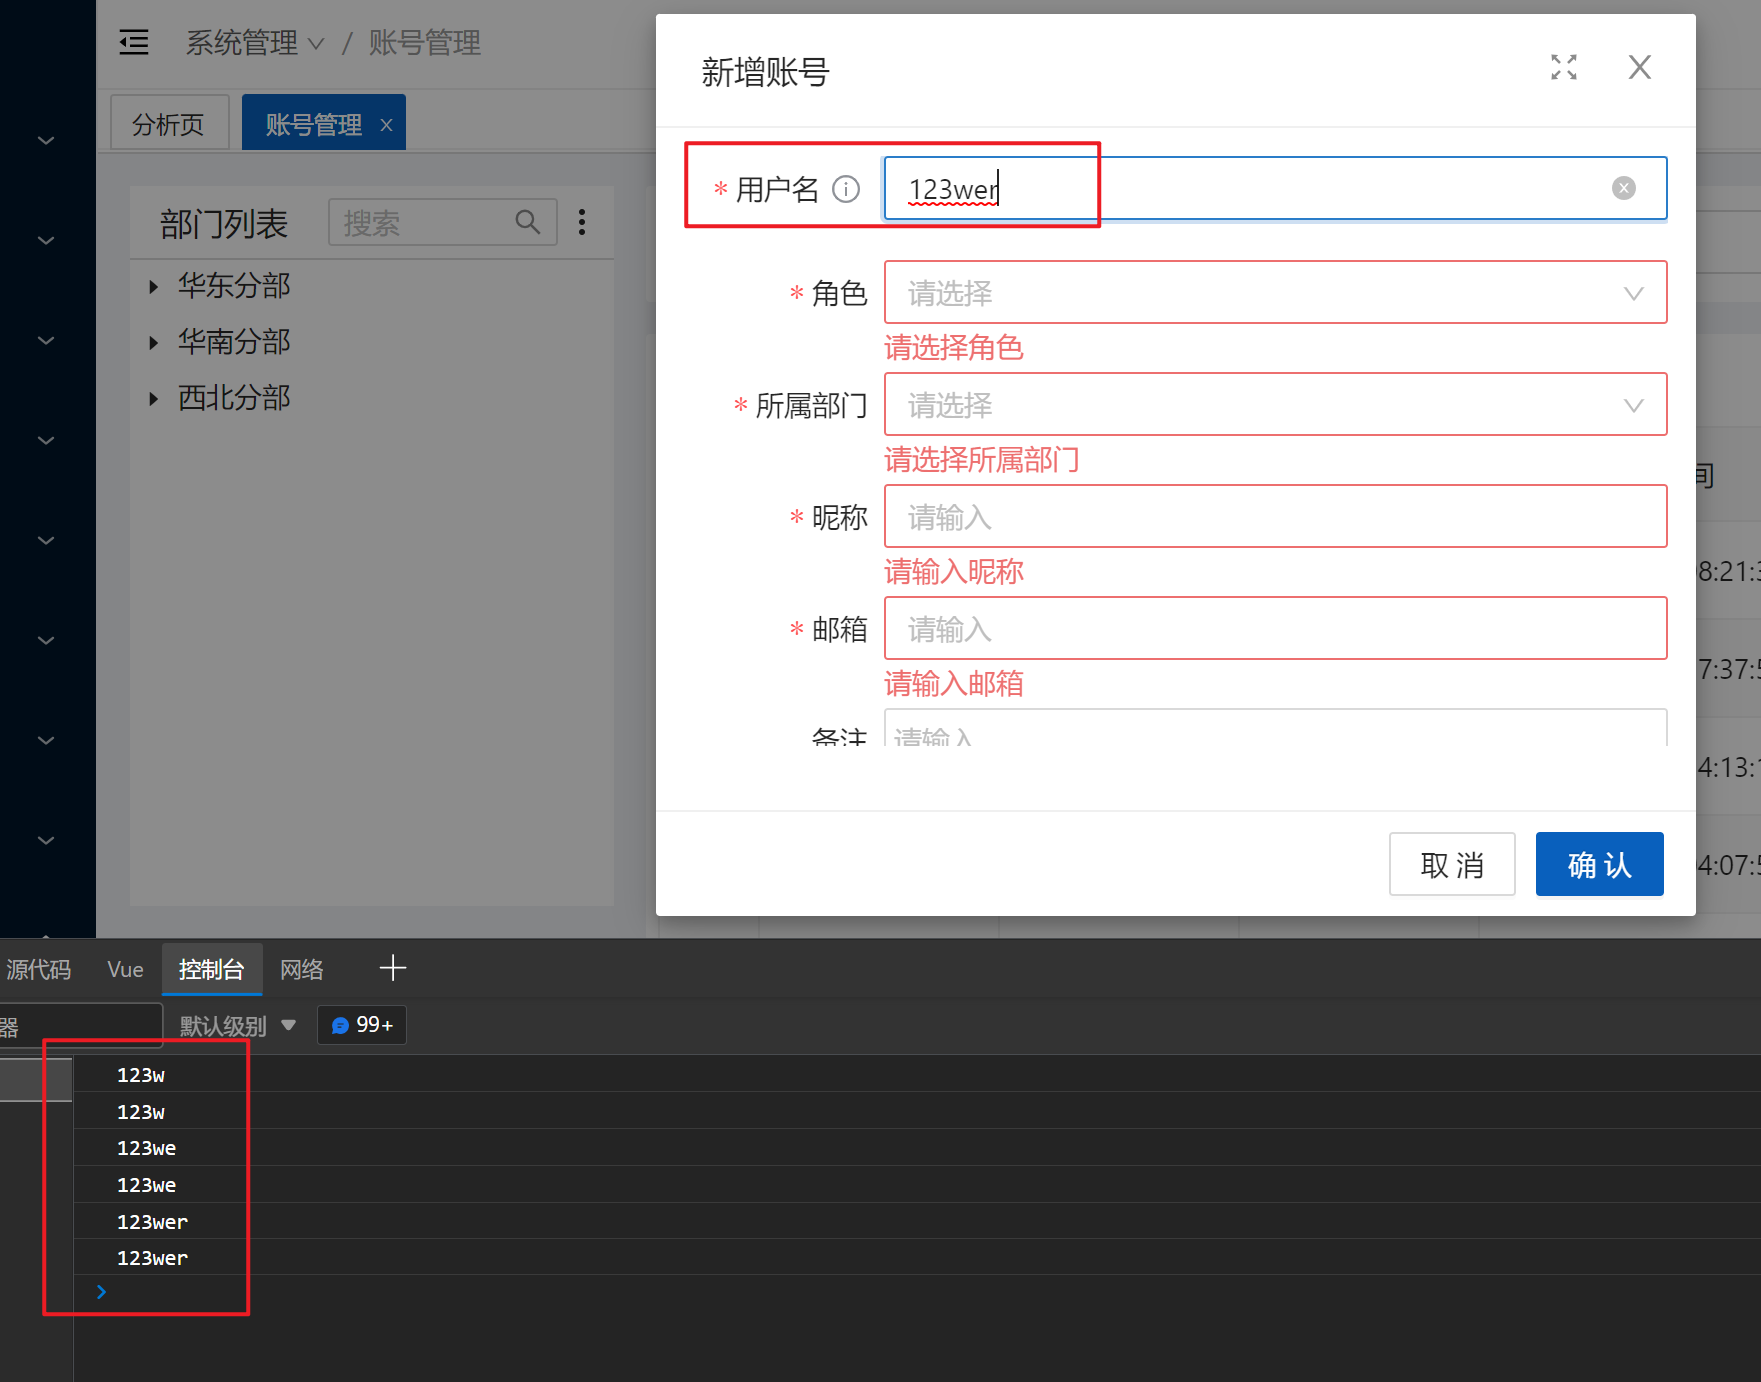Click the 取消 cancel button

coord(1452,864)
